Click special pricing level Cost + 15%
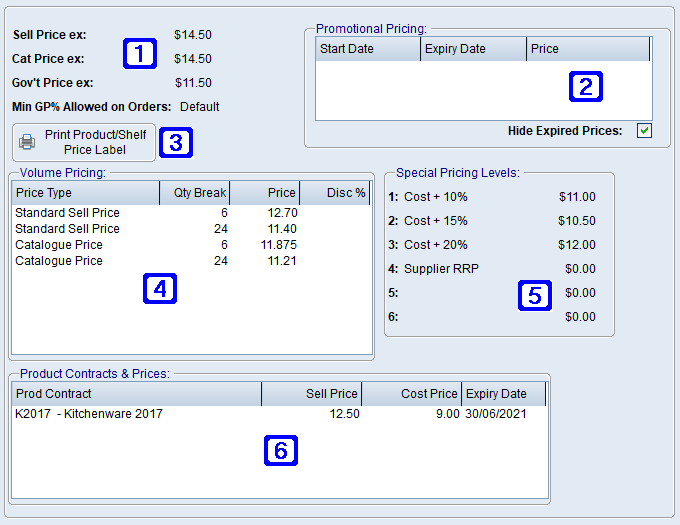The width and height of the screenshot is (680, 525). (436, 221)
